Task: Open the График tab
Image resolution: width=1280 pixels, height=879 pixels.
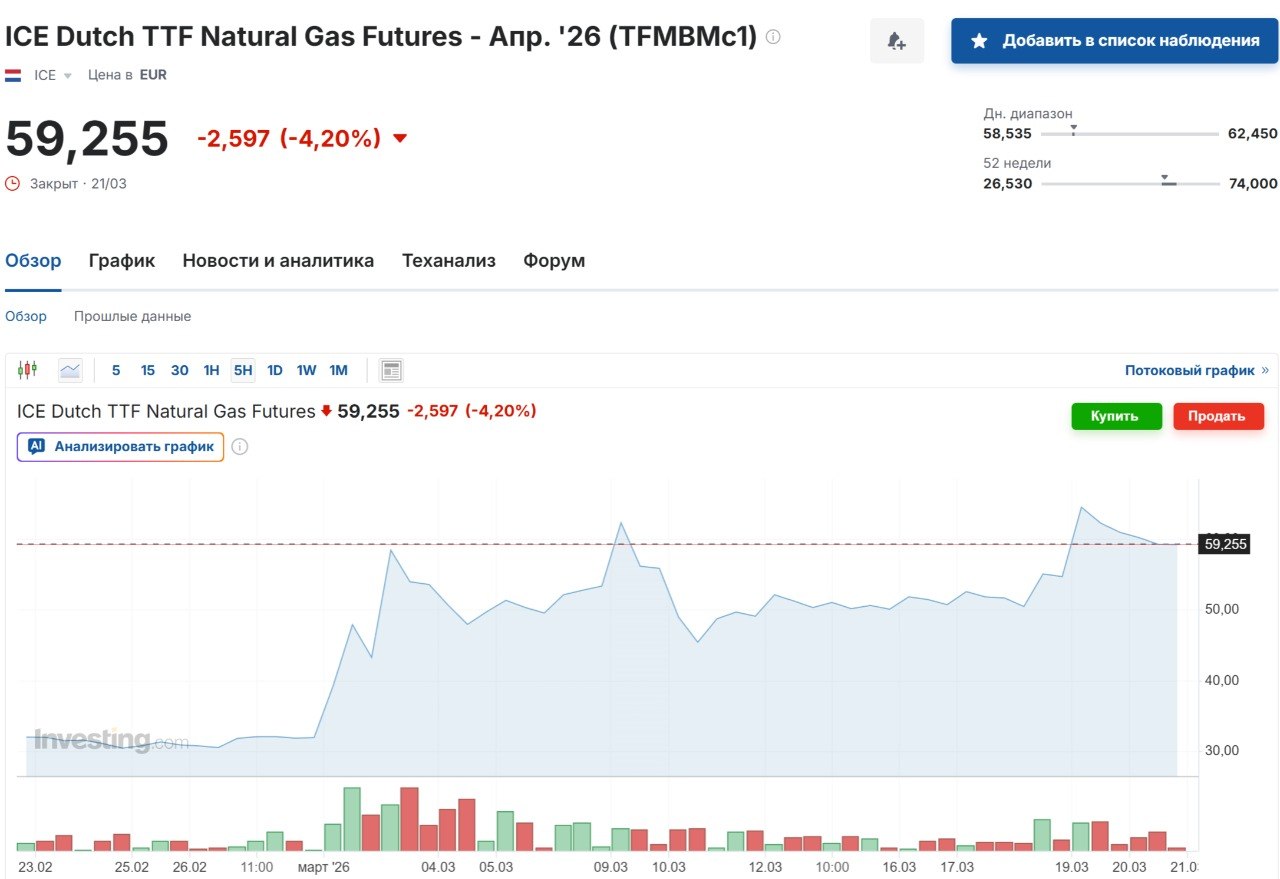Action: (121, 261)
